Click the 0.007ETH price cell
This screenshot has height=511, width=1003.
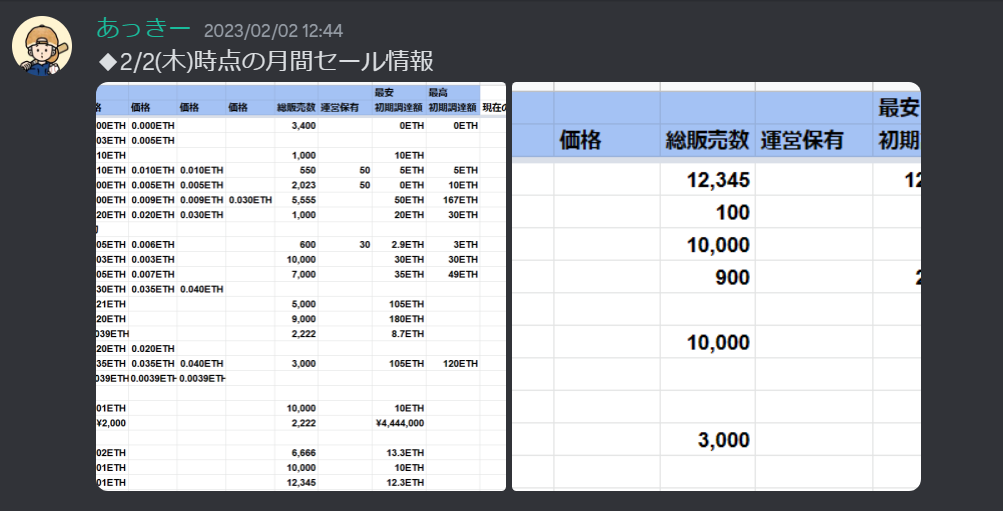click(x=153, y=274)
